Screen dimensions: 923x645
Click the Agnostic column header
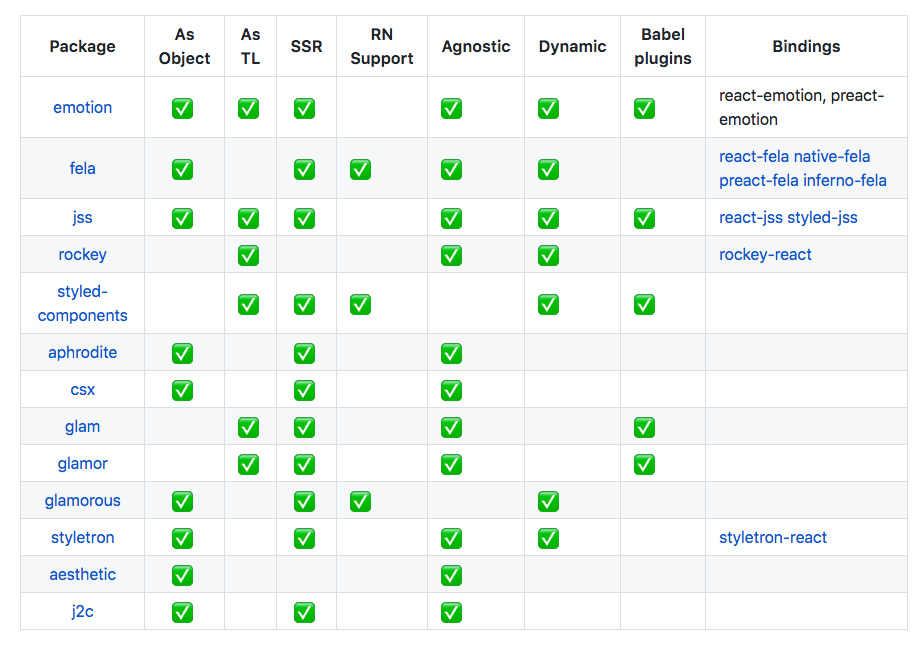pos(476,46)
